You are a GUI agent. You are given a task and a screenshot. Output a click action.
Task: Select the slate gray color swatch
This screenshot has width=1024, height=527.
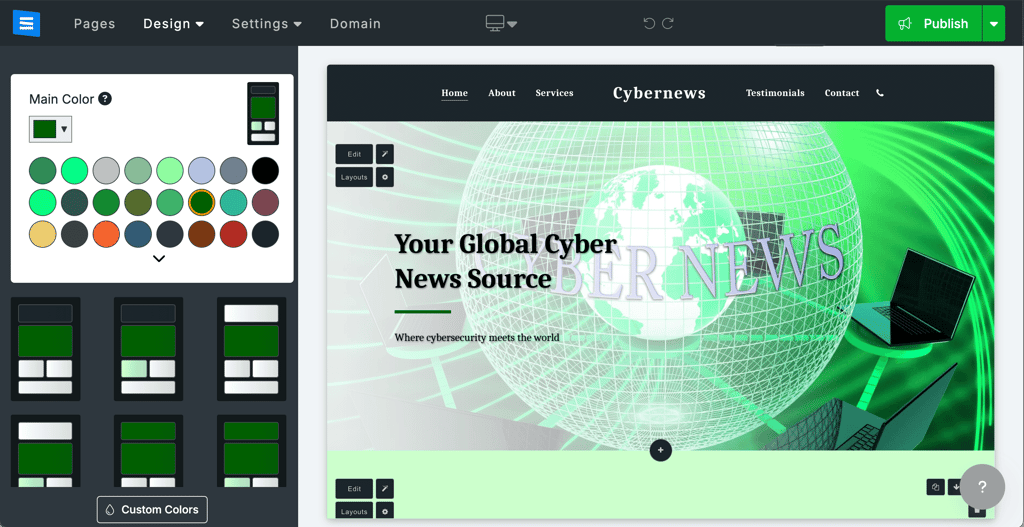tap(233, 170)
